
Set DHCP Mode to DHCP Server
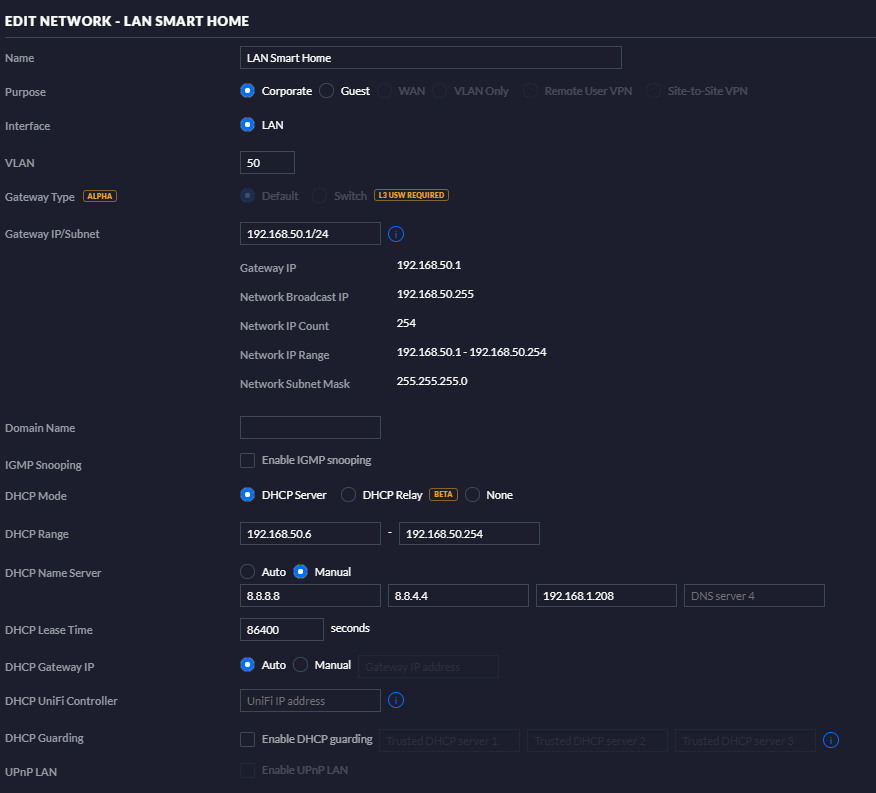click(x=247, y=495)
